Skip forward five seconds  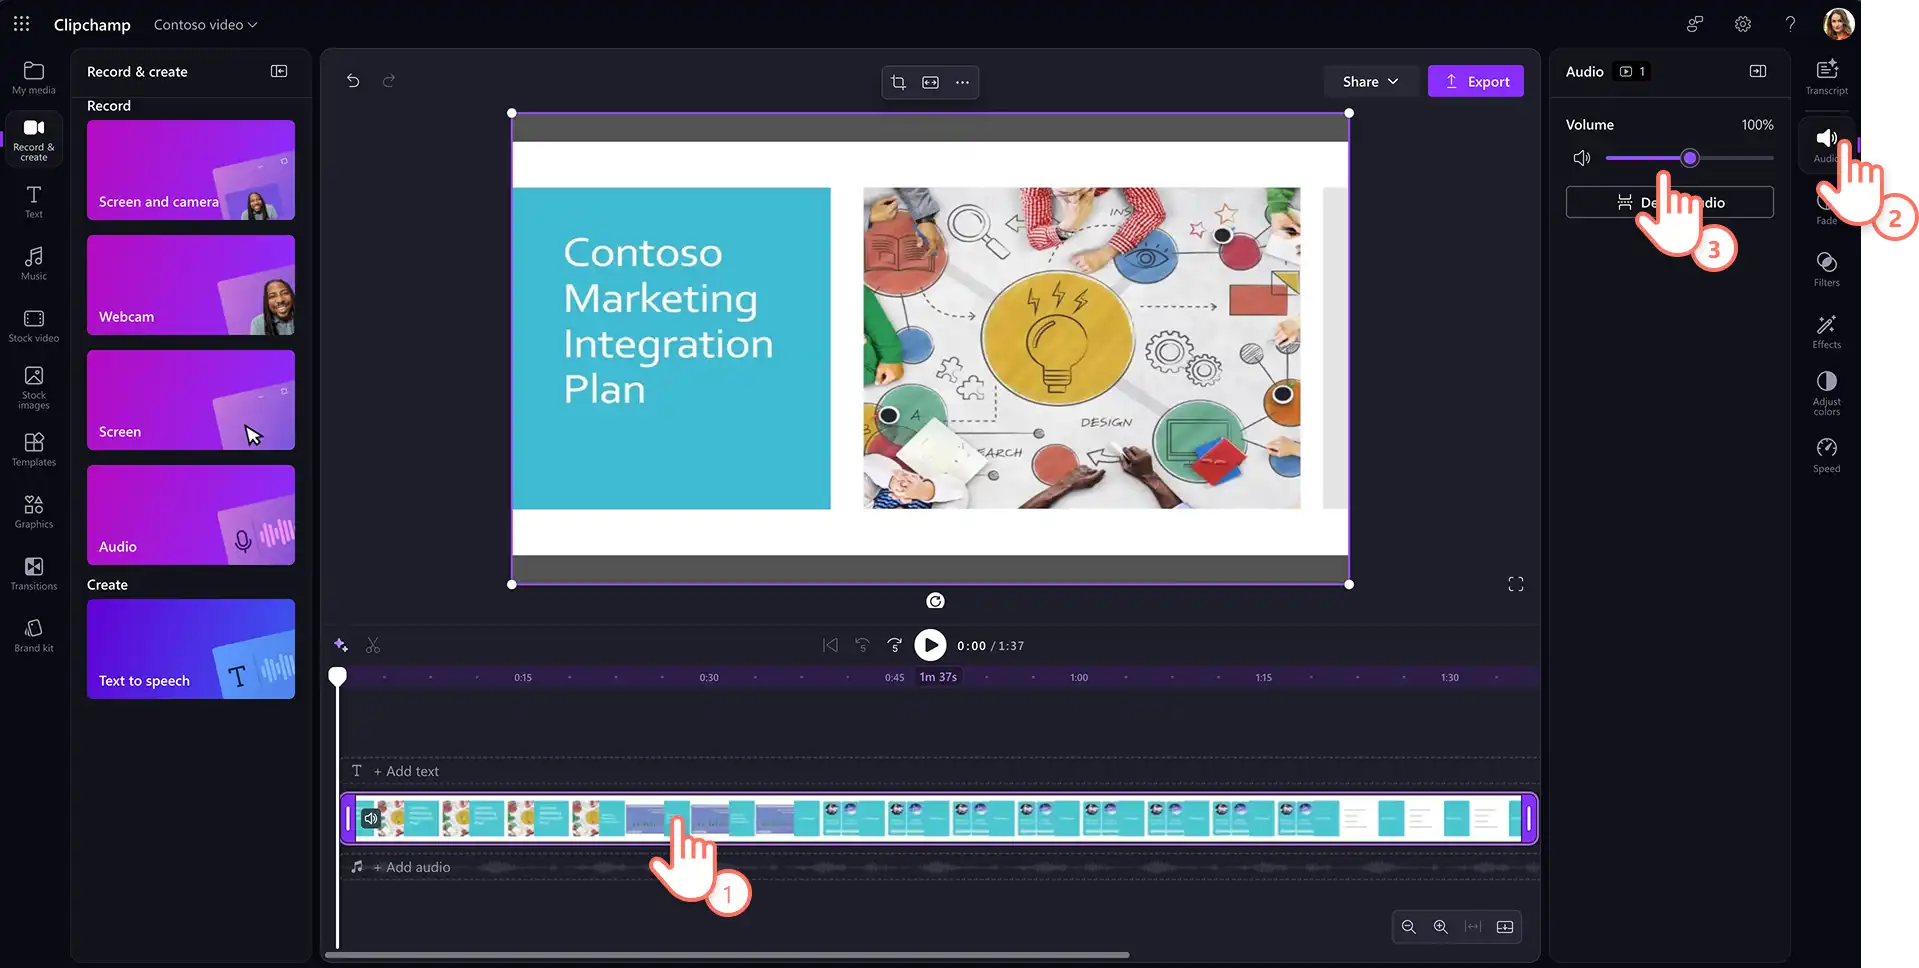[894, 645]
